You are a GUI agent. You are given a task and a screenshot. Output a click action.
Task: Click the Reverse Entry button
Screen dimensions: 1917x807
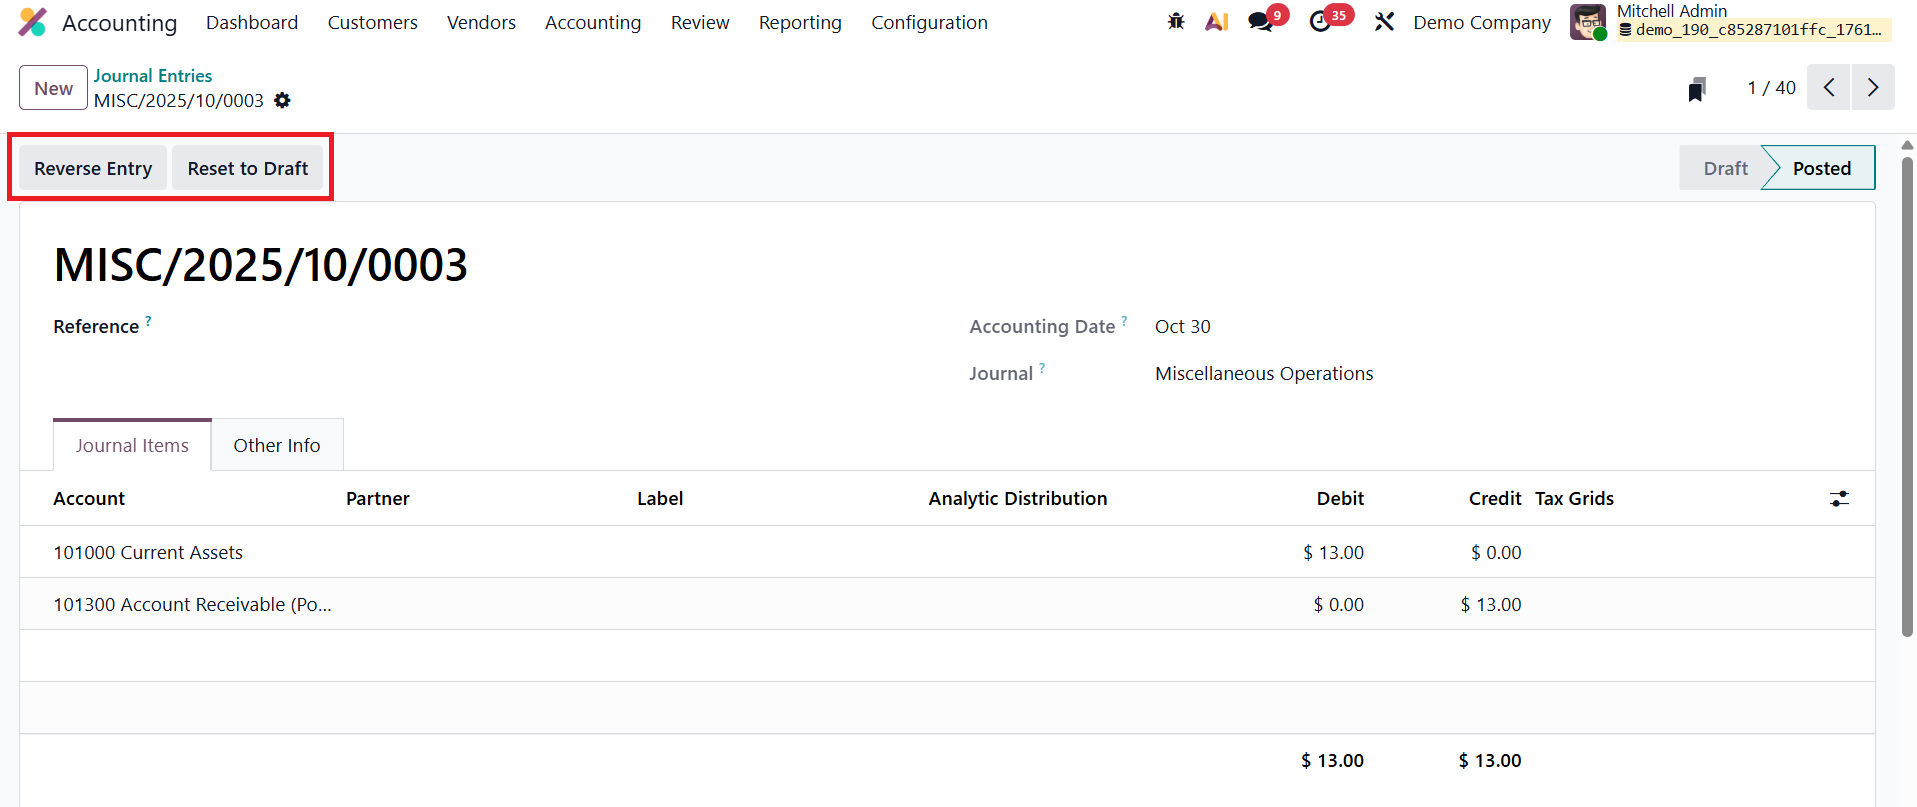93,168
